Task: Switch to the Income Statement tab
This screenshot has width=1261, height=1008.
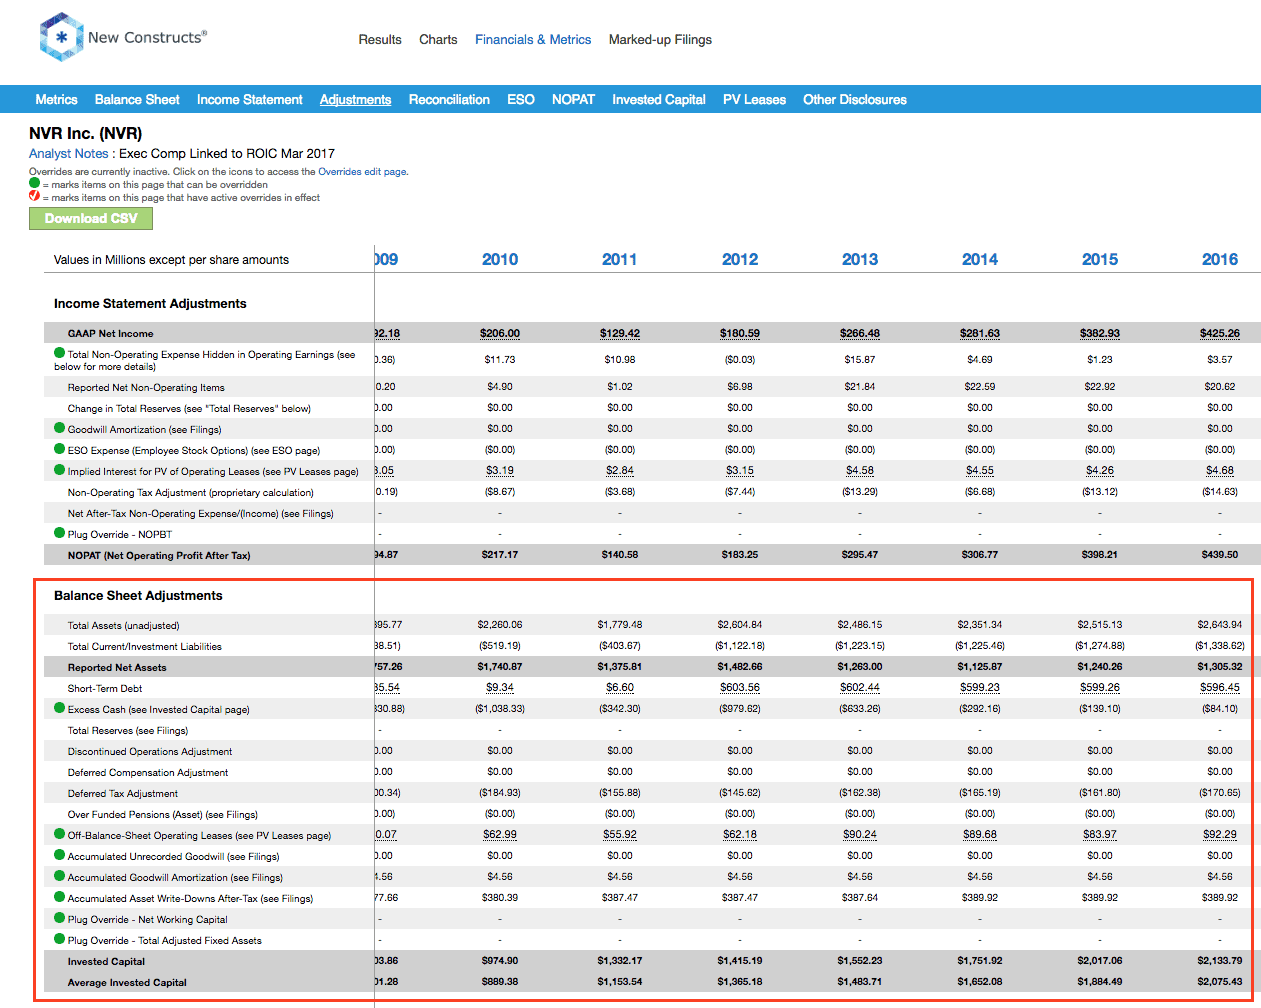Action: pos(250,100)
